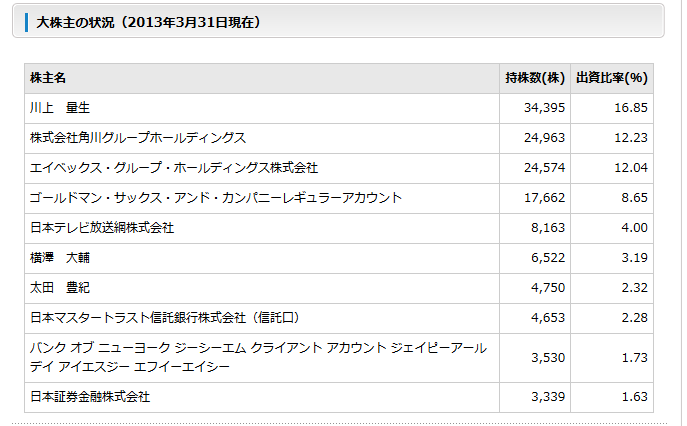The image size is (687, 426).
Task: Click the 34,395 share count value
Action: tap(545, 108)
